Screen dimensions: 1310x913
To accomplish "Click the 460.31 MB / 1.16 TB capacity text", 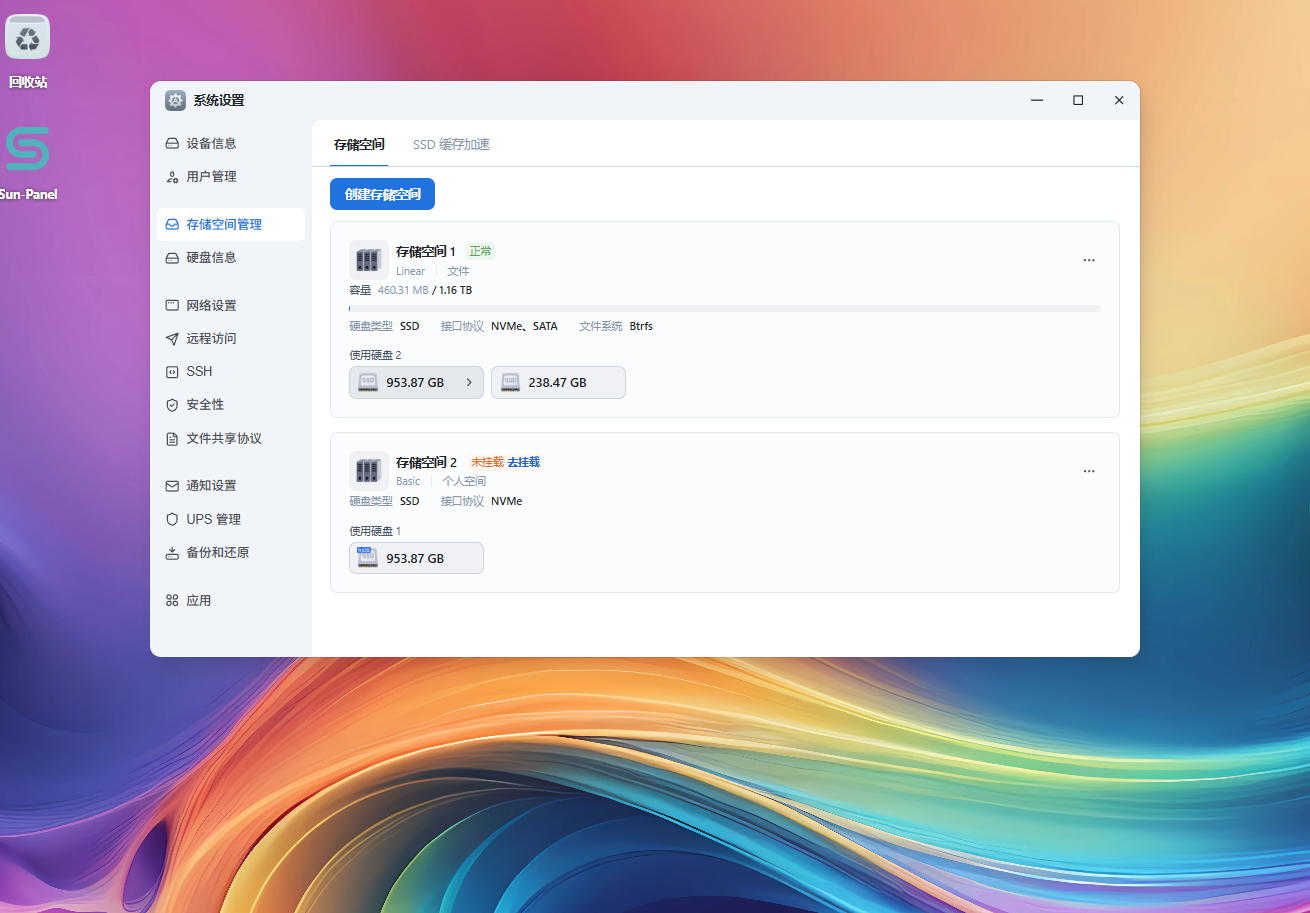I will pos(425,290).
